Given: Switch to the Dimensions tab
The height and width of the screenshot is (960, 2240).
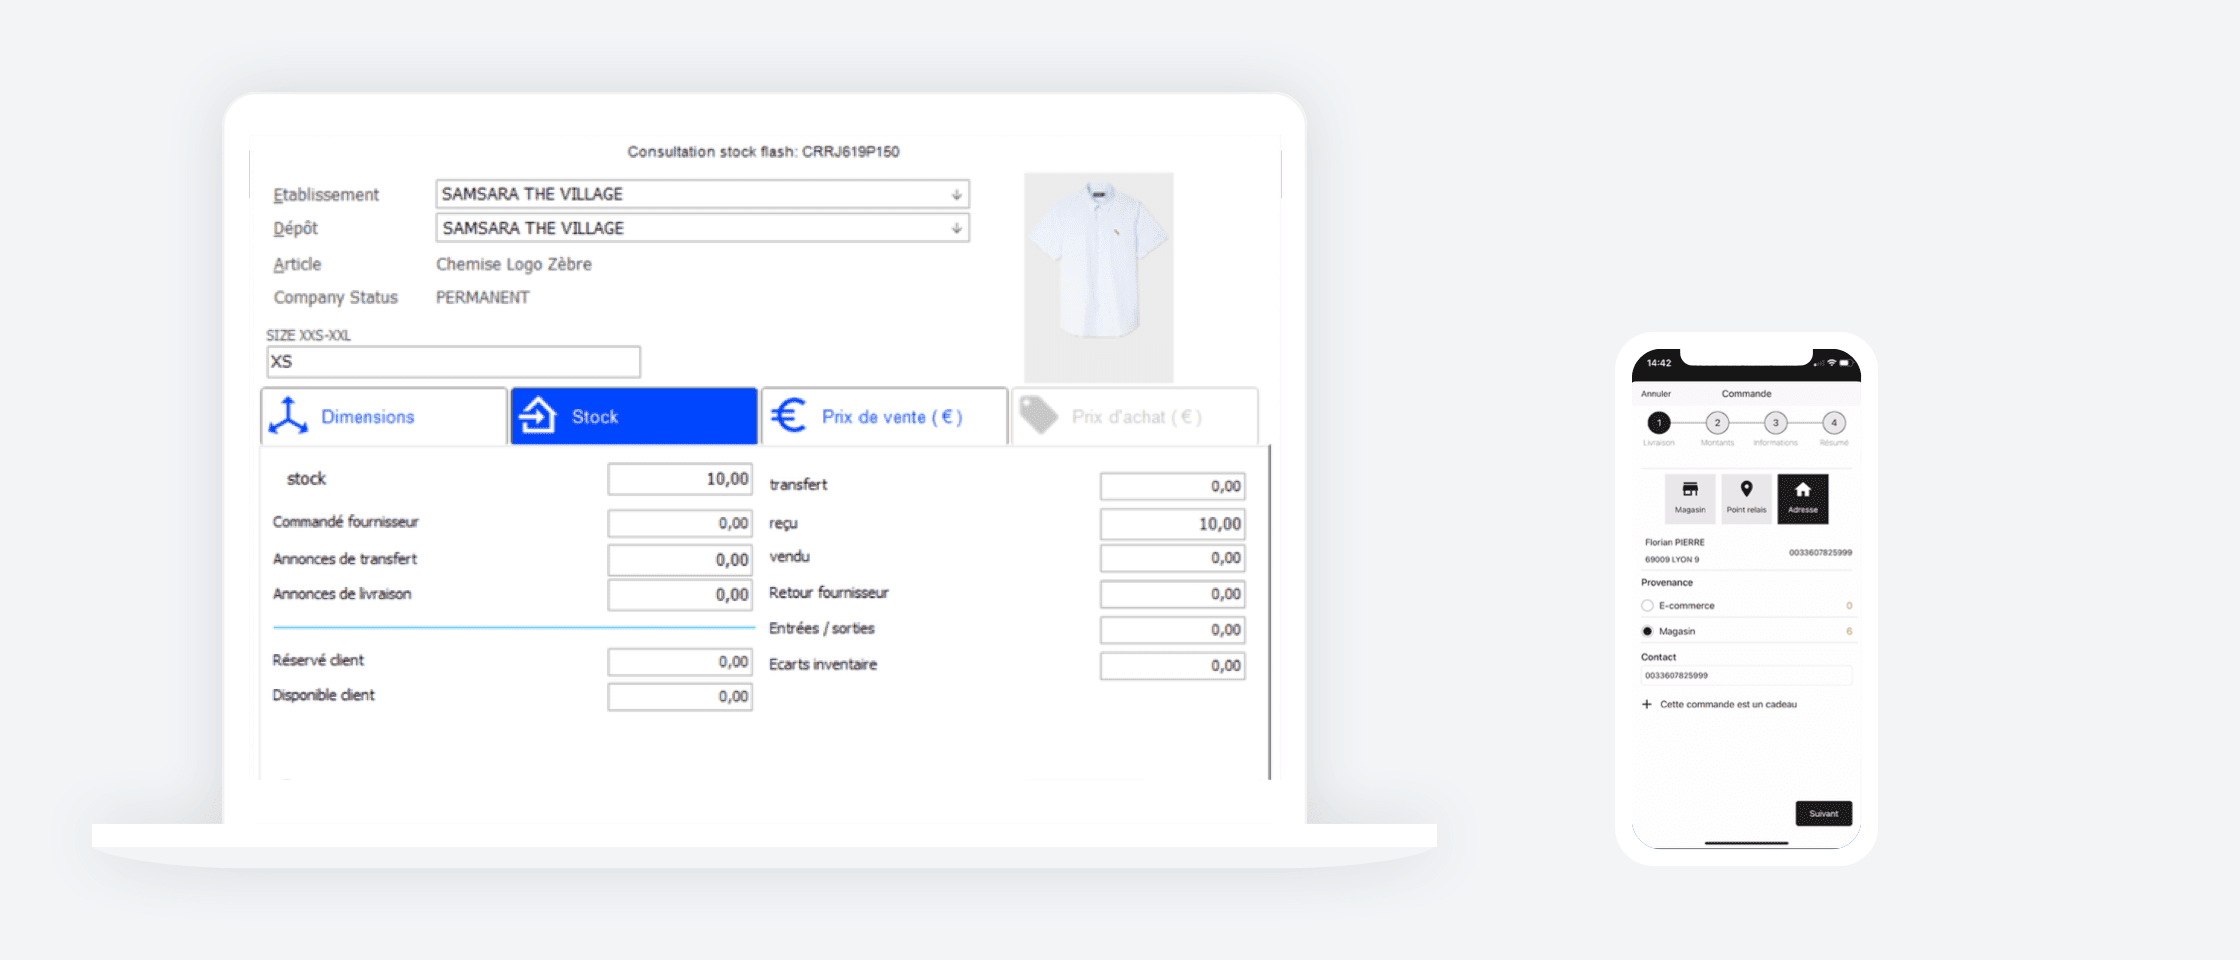Looking at the screenshot, I should (x=384, y=416).
